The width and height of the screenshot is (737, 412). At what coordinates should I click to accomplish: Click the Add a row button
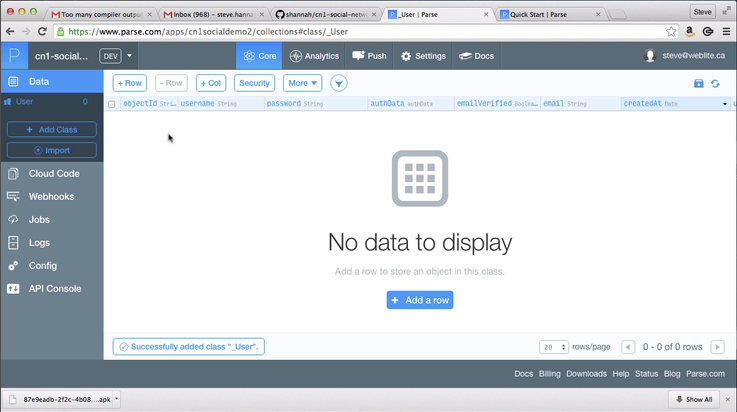[x=420, y=300]
